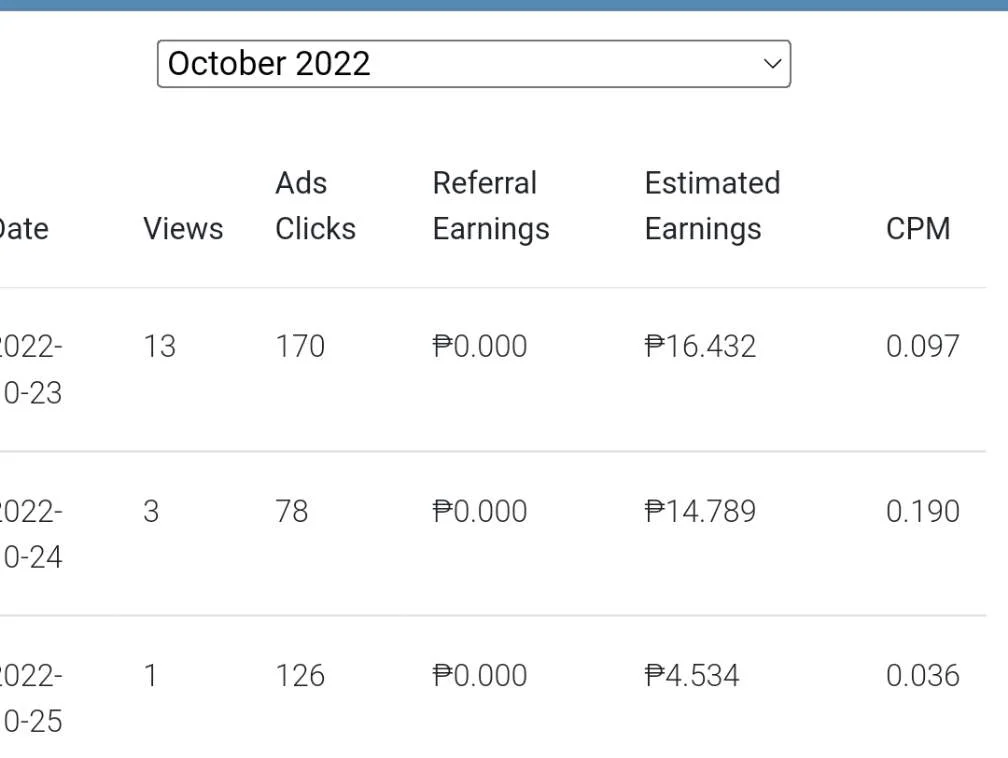Click the ₱14.789 estimated earnings value

point(700,512)
